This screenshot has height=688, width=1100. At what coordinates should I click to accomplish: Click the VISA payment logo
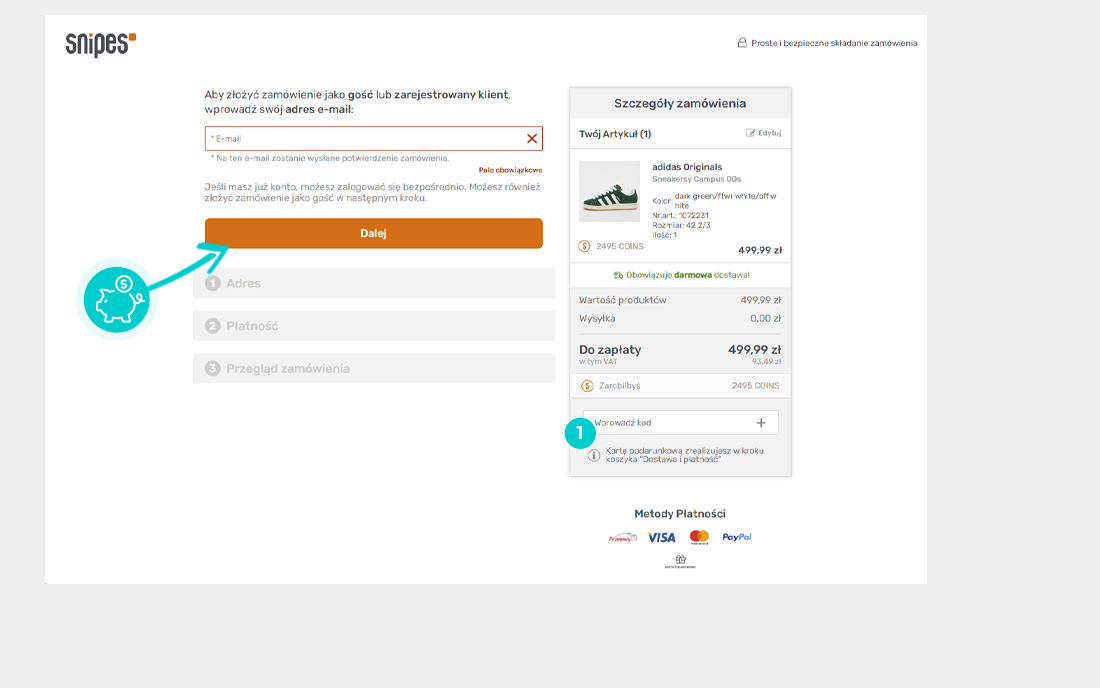pyautogui.click(x=661, y=538)
